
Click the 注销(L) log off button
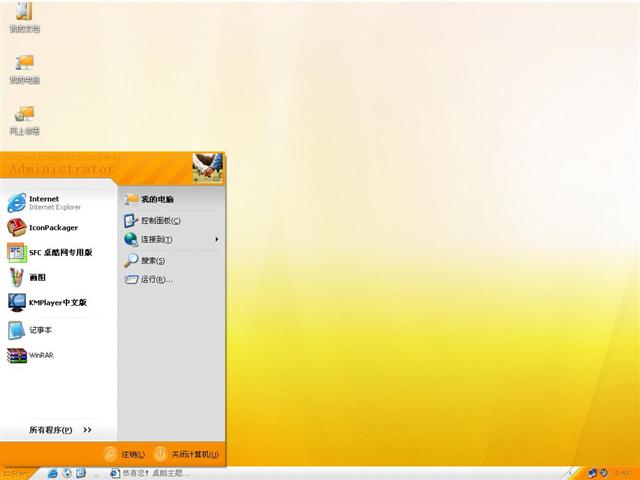tap(124, 454)
